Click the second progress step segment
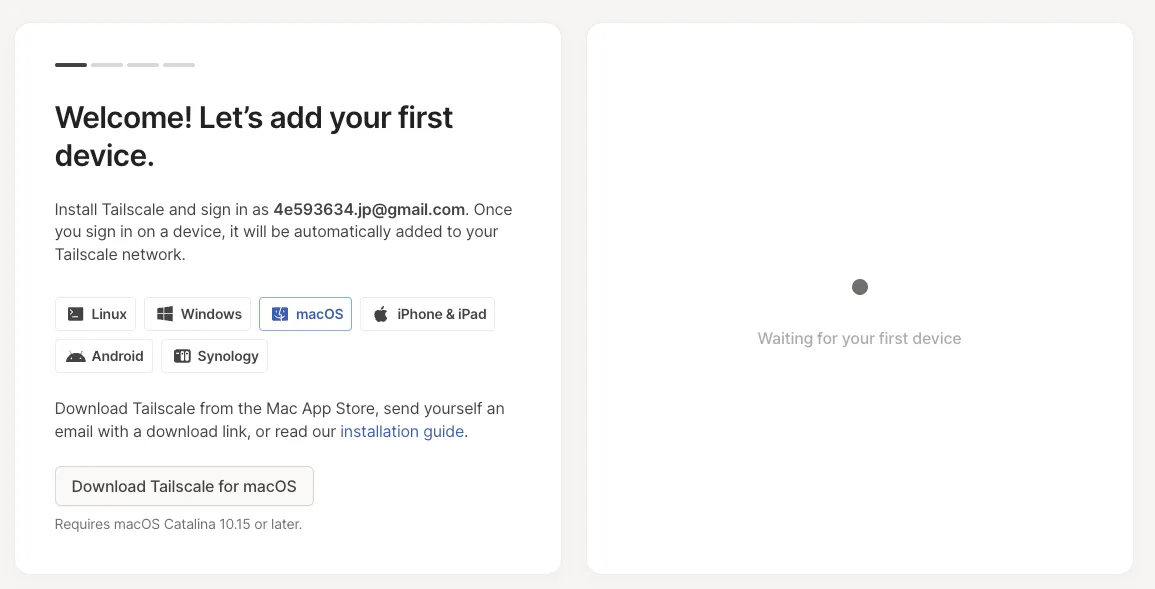 tap(107, 65)
